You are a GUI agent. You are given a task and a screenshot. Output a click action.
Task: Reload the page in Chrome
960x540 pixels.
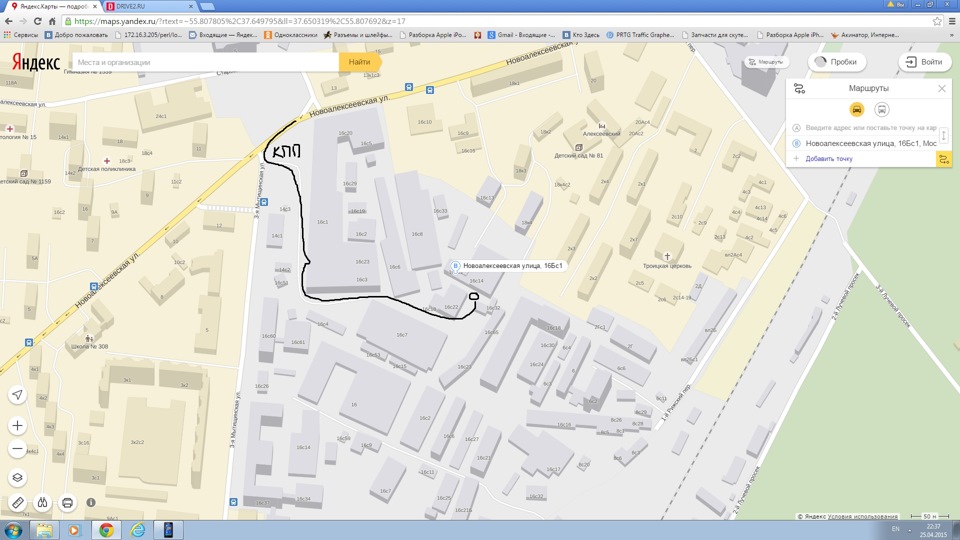click(38, 21)
